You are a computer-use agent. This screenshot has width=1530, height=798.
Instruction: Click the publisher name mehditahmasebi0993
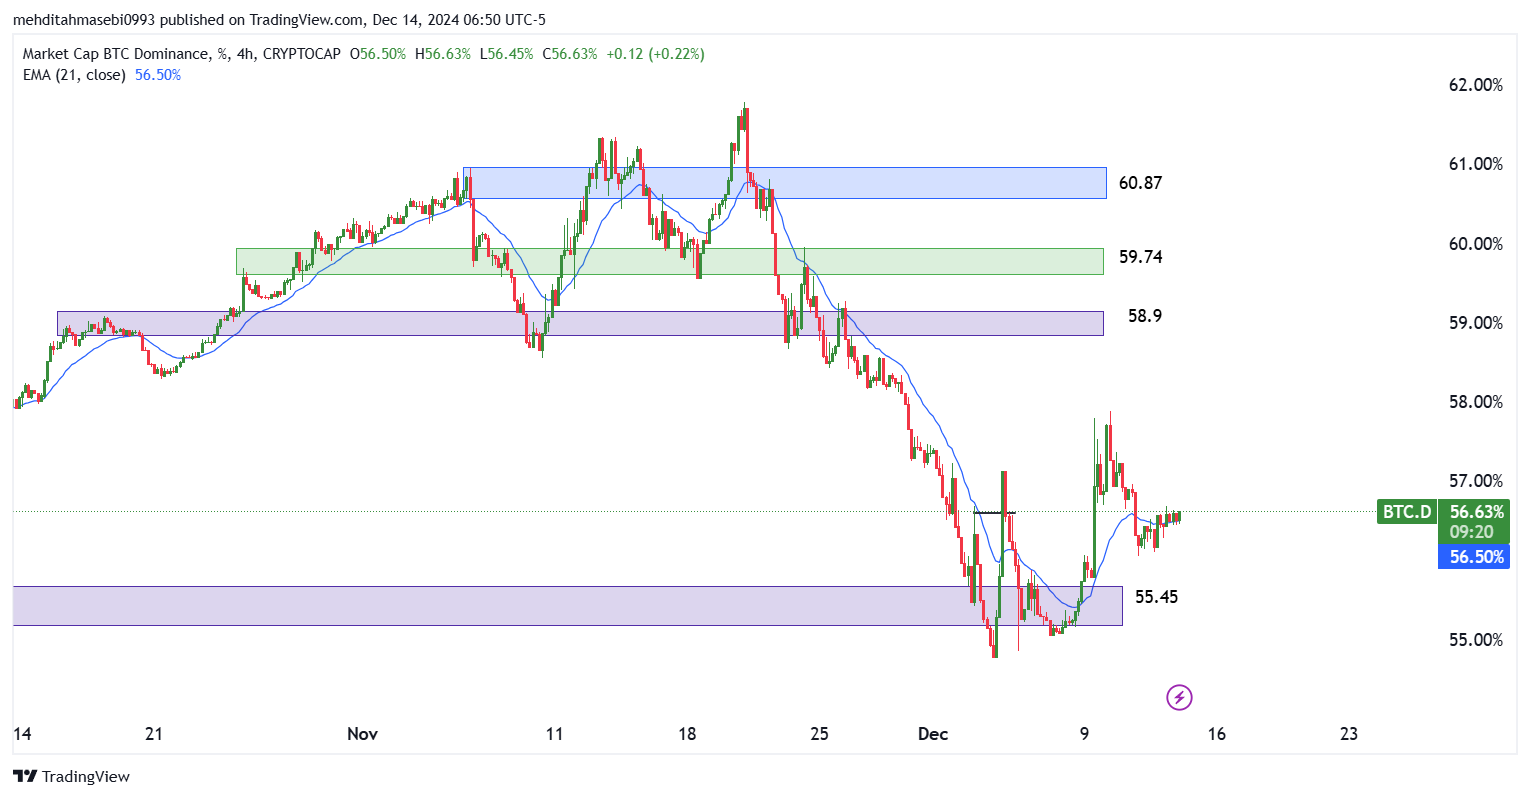83,20
